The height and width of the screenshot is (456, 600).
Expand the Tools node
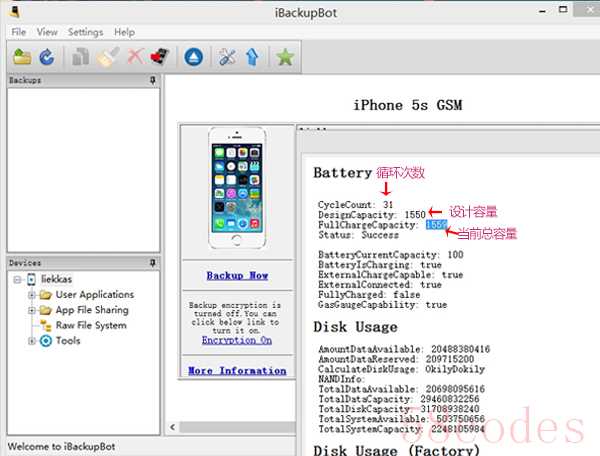click(32, 340)
